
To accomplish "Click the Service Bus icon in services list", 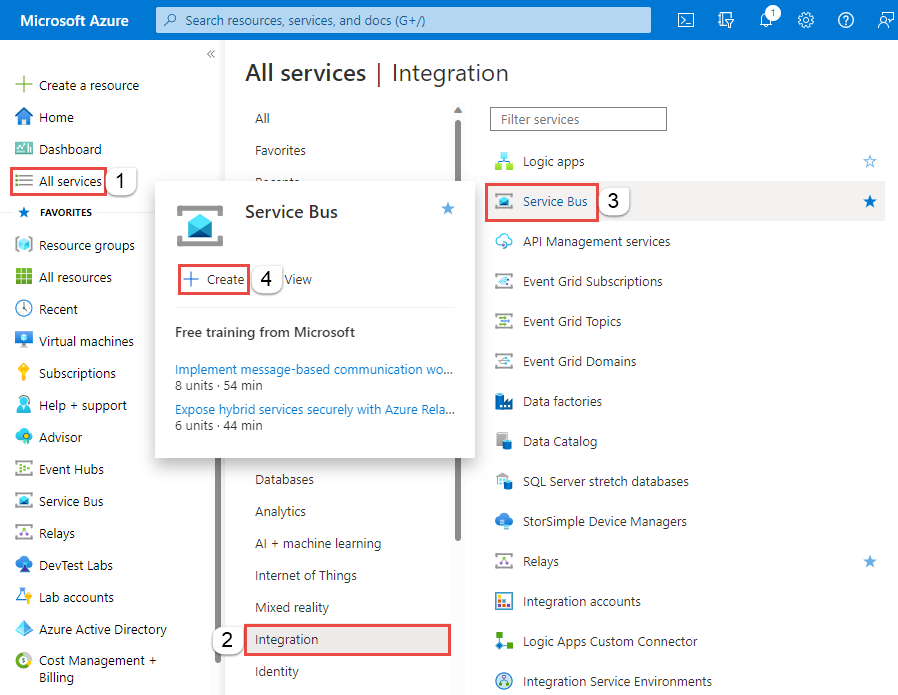I will point(504,202).
